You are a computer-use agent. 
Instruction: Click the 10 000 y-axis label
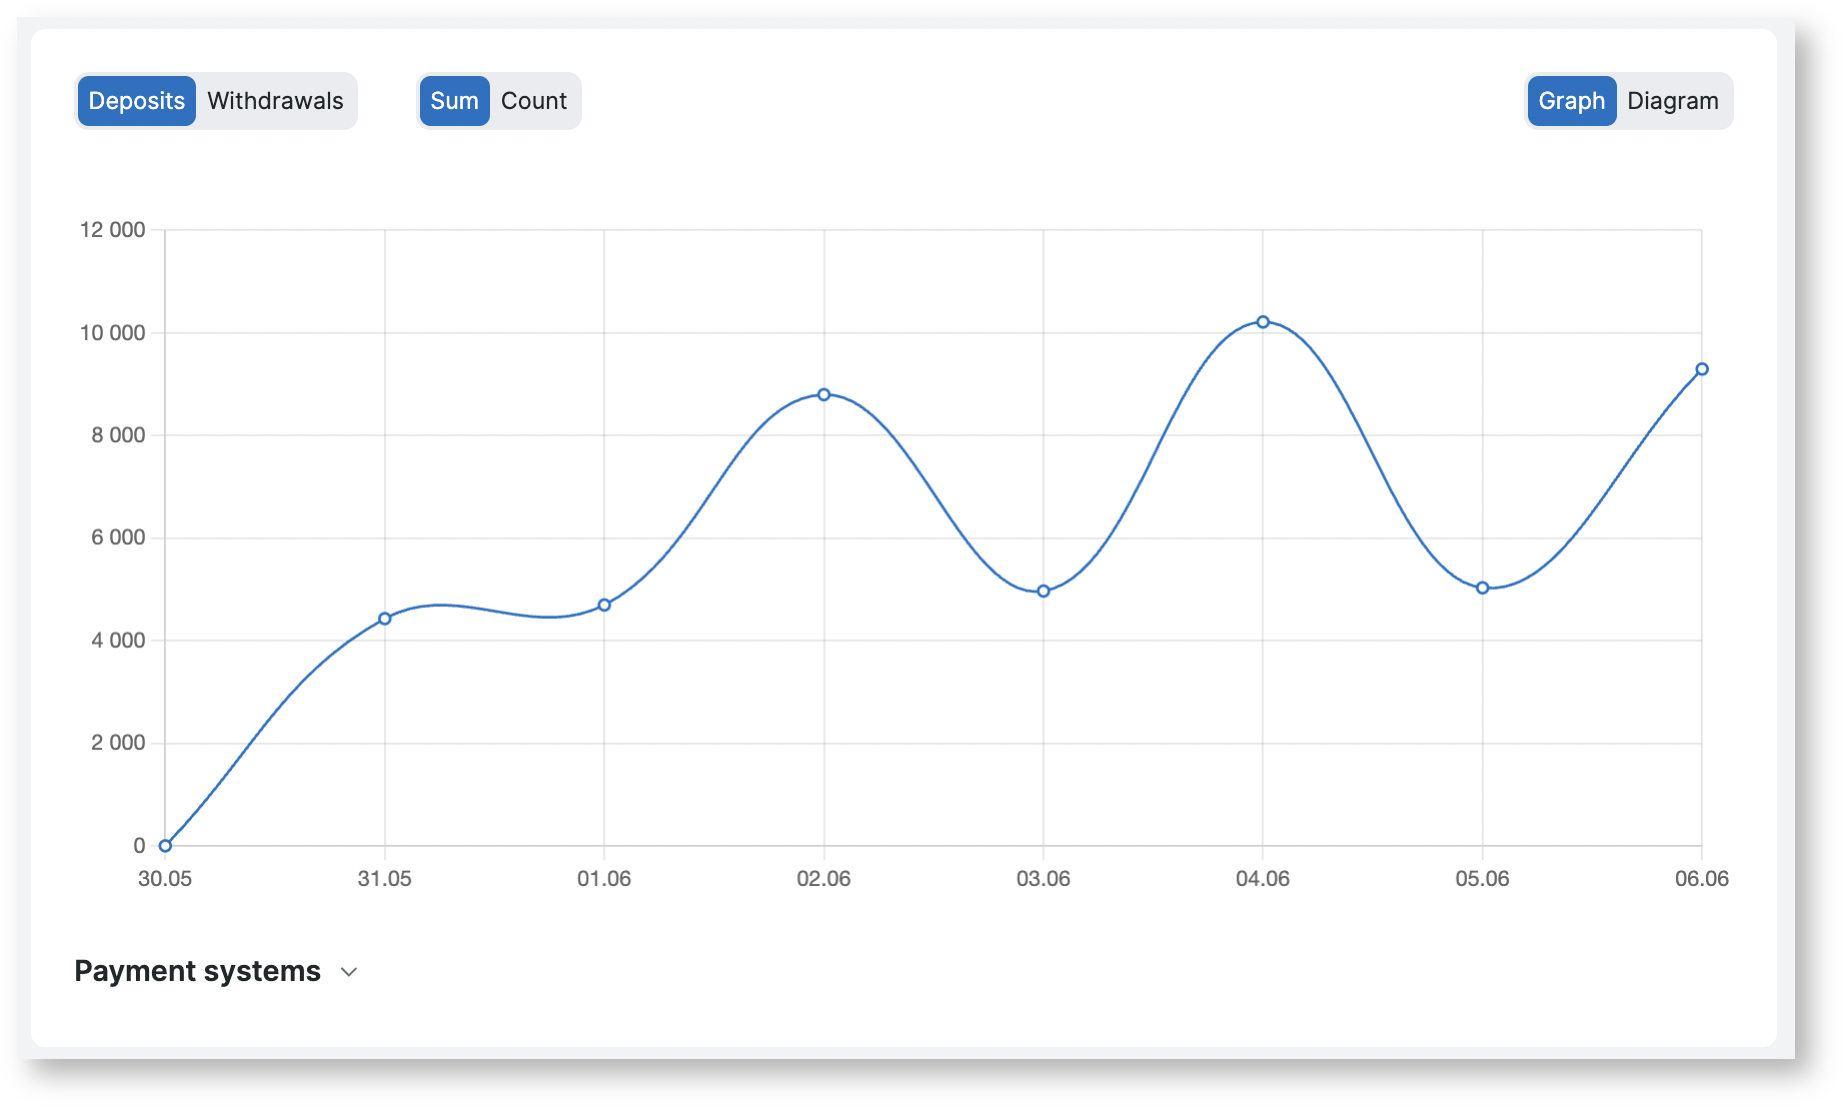point(112,333)
